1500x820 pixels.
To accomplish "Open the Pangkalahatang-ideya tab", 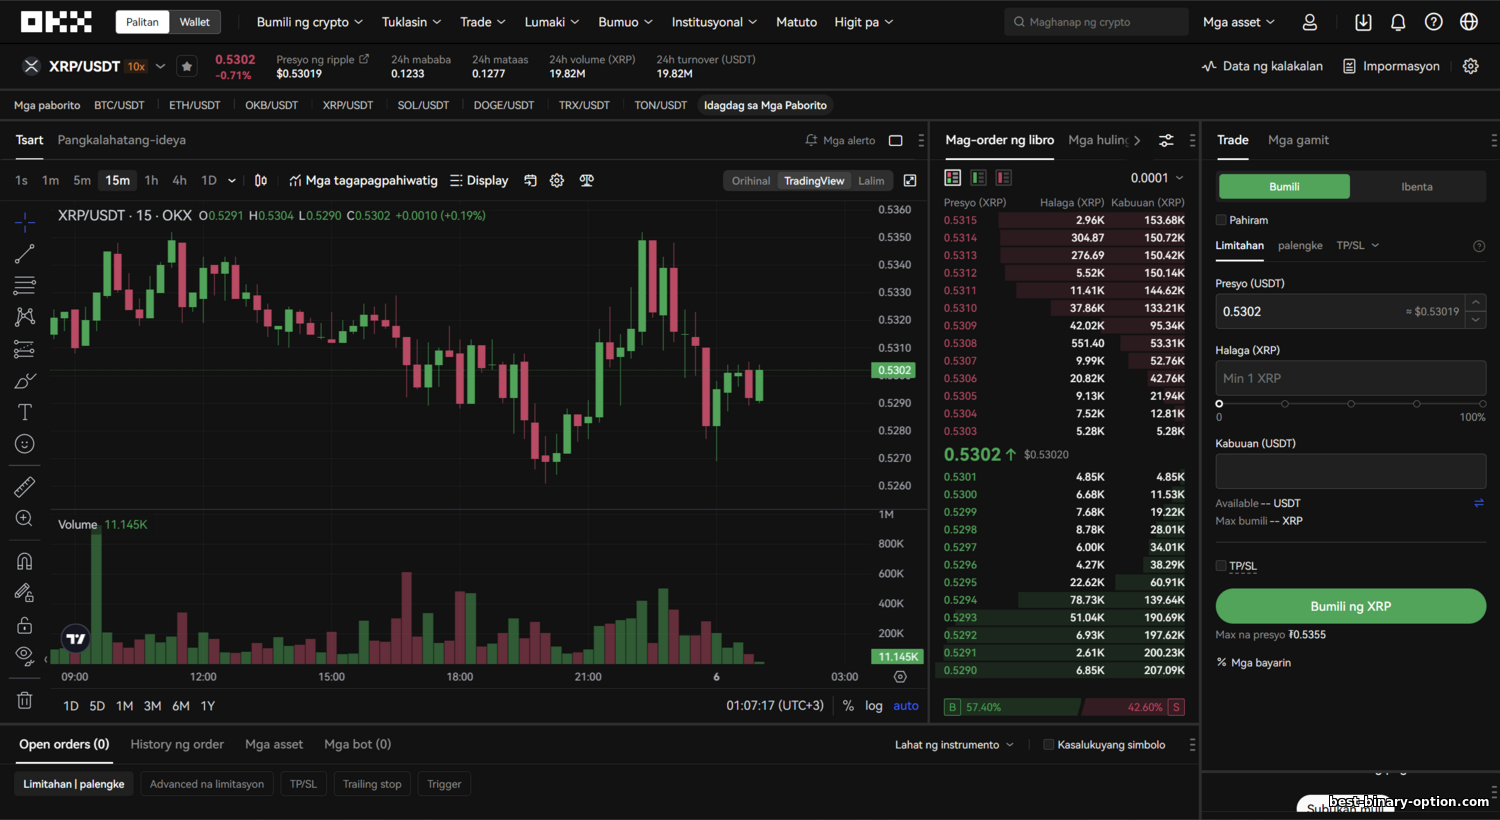I will [121, 140].
